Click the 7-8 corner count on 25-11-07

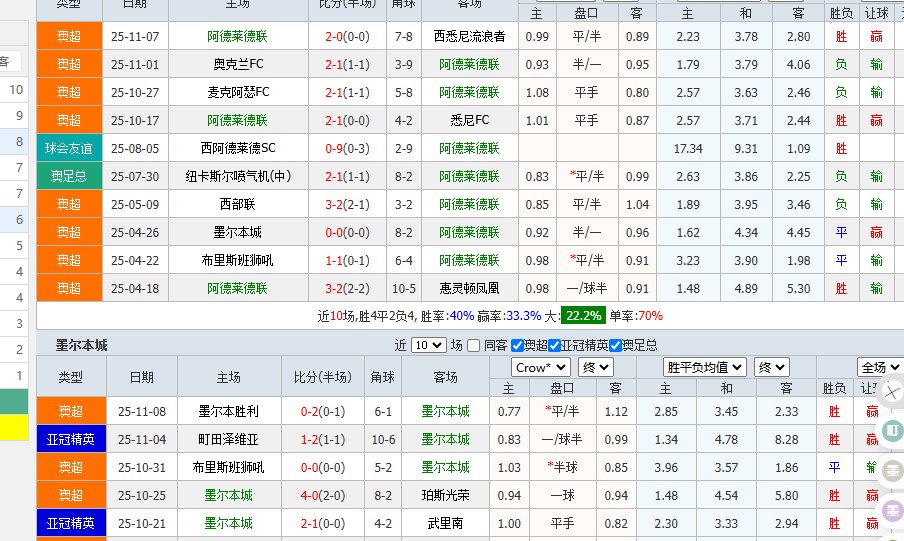pos(404,36)
